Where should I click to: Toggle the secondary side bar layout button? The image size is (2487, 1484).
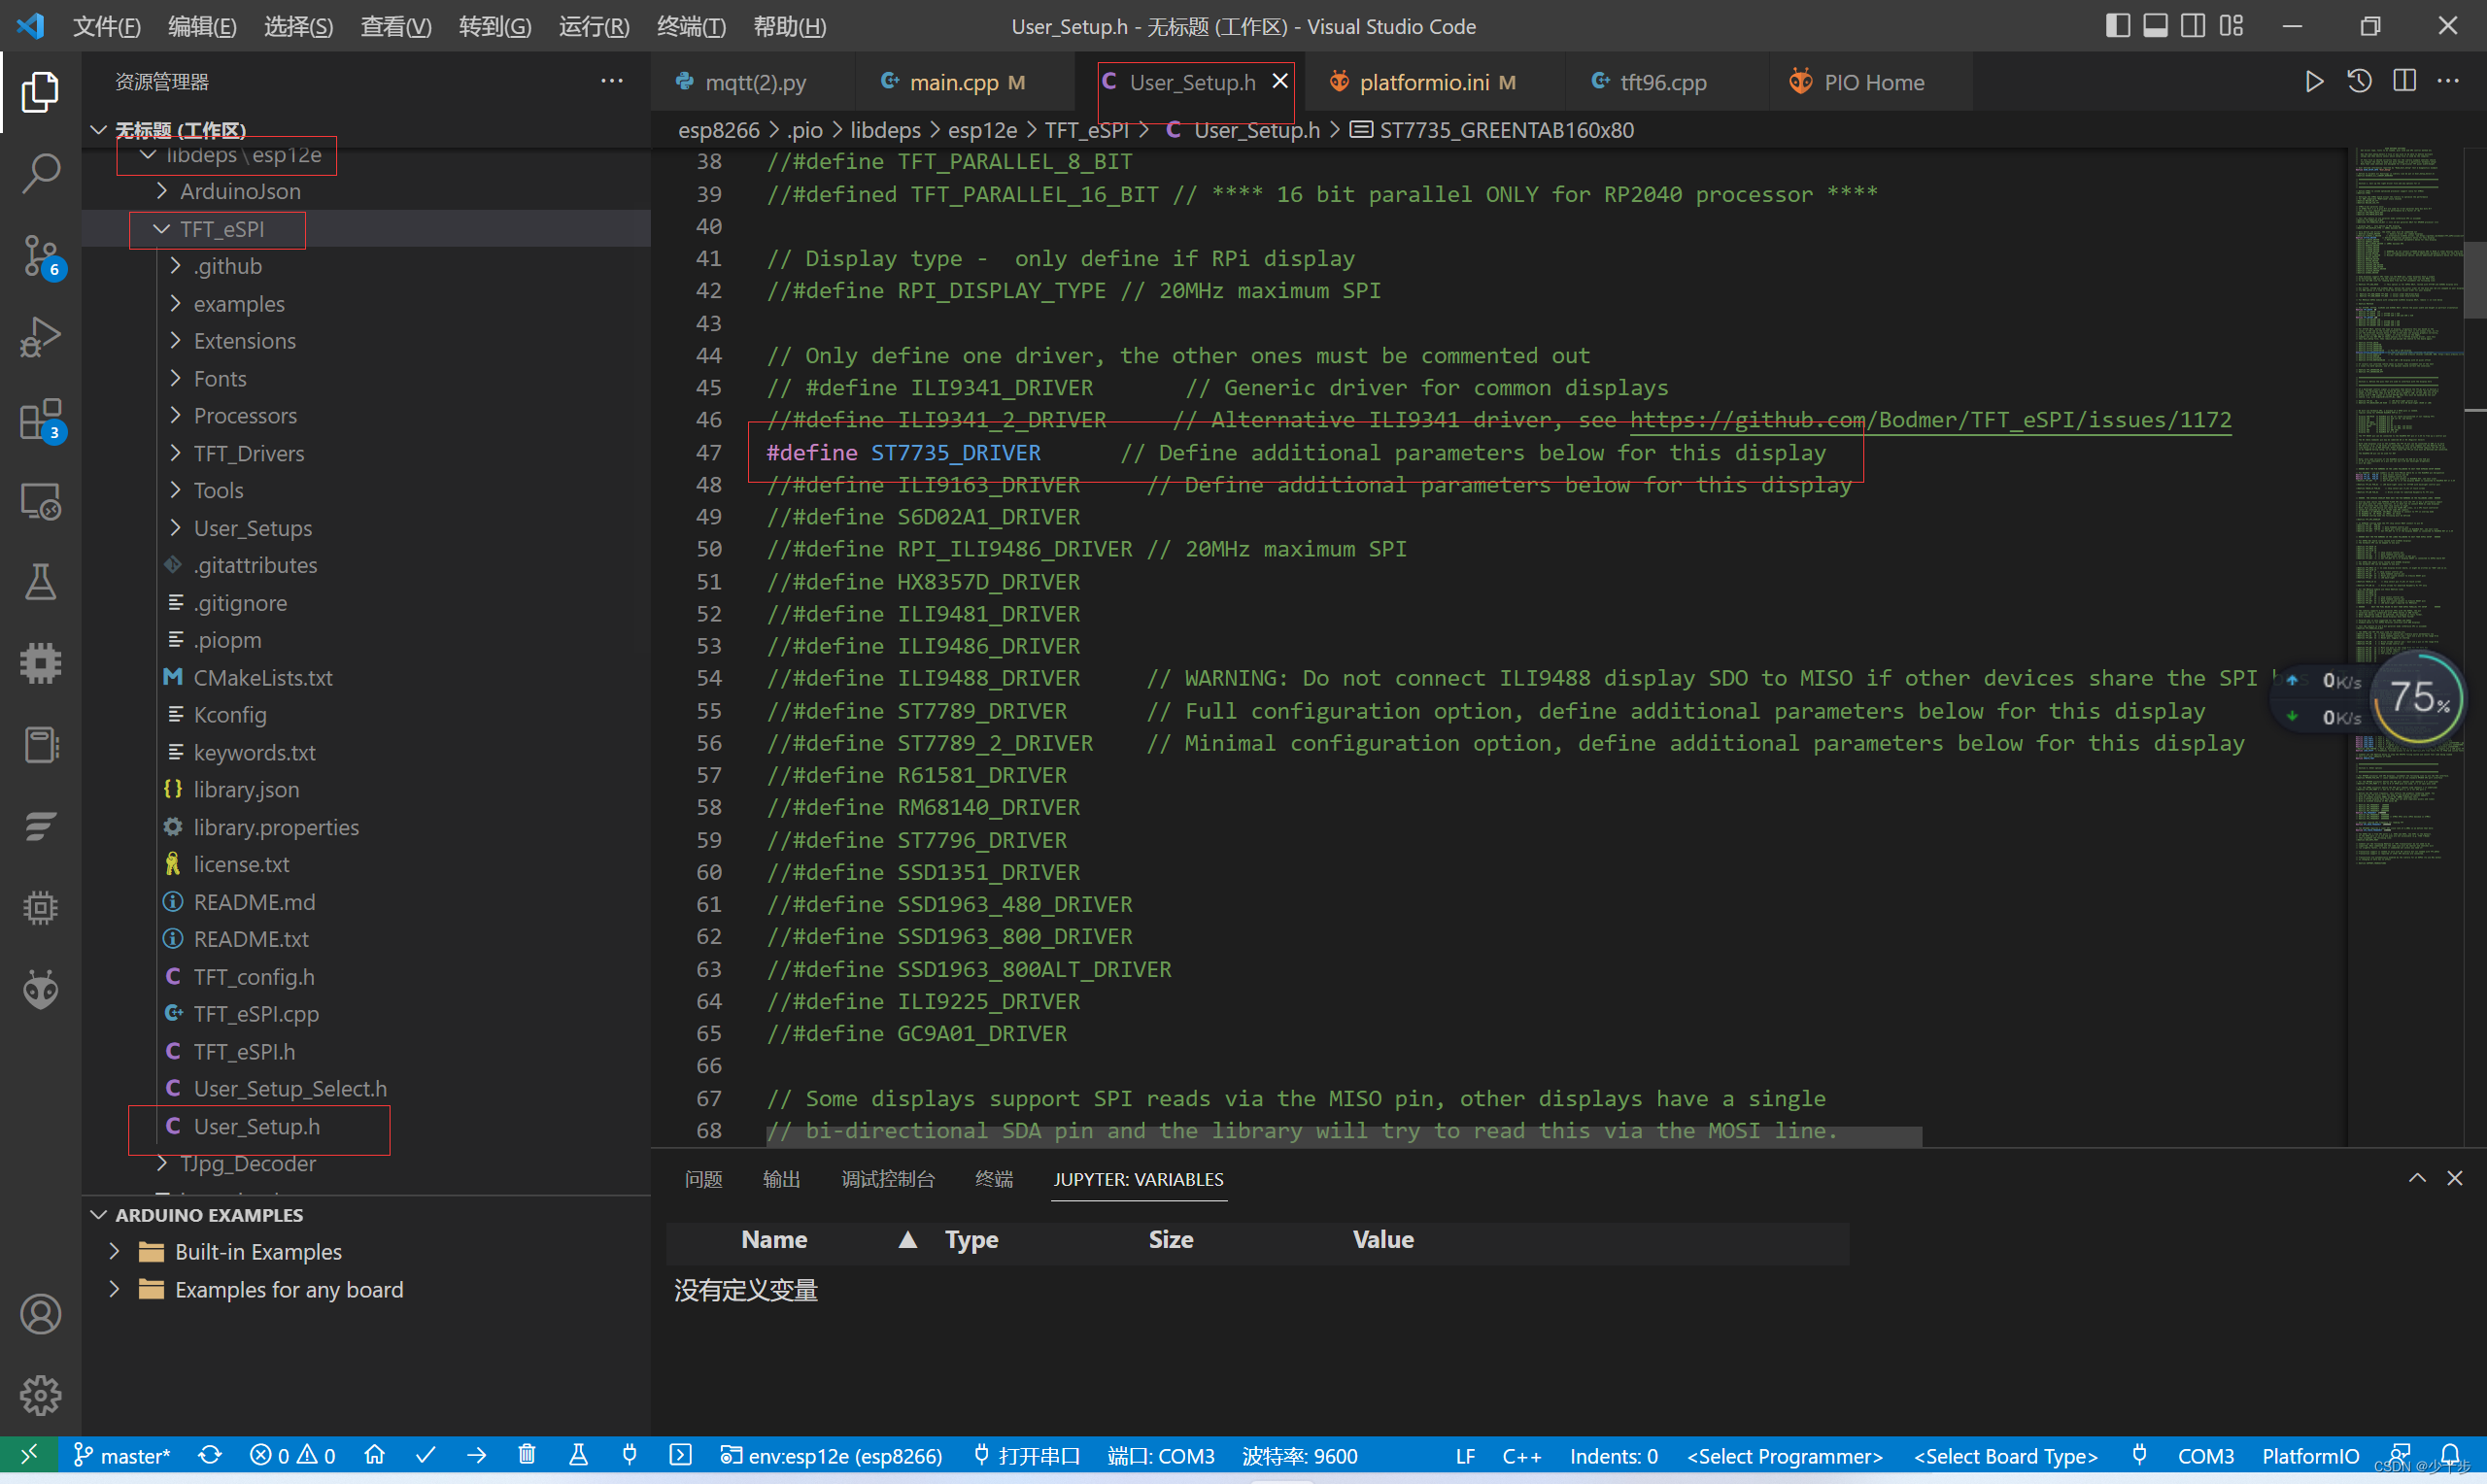2193,26
